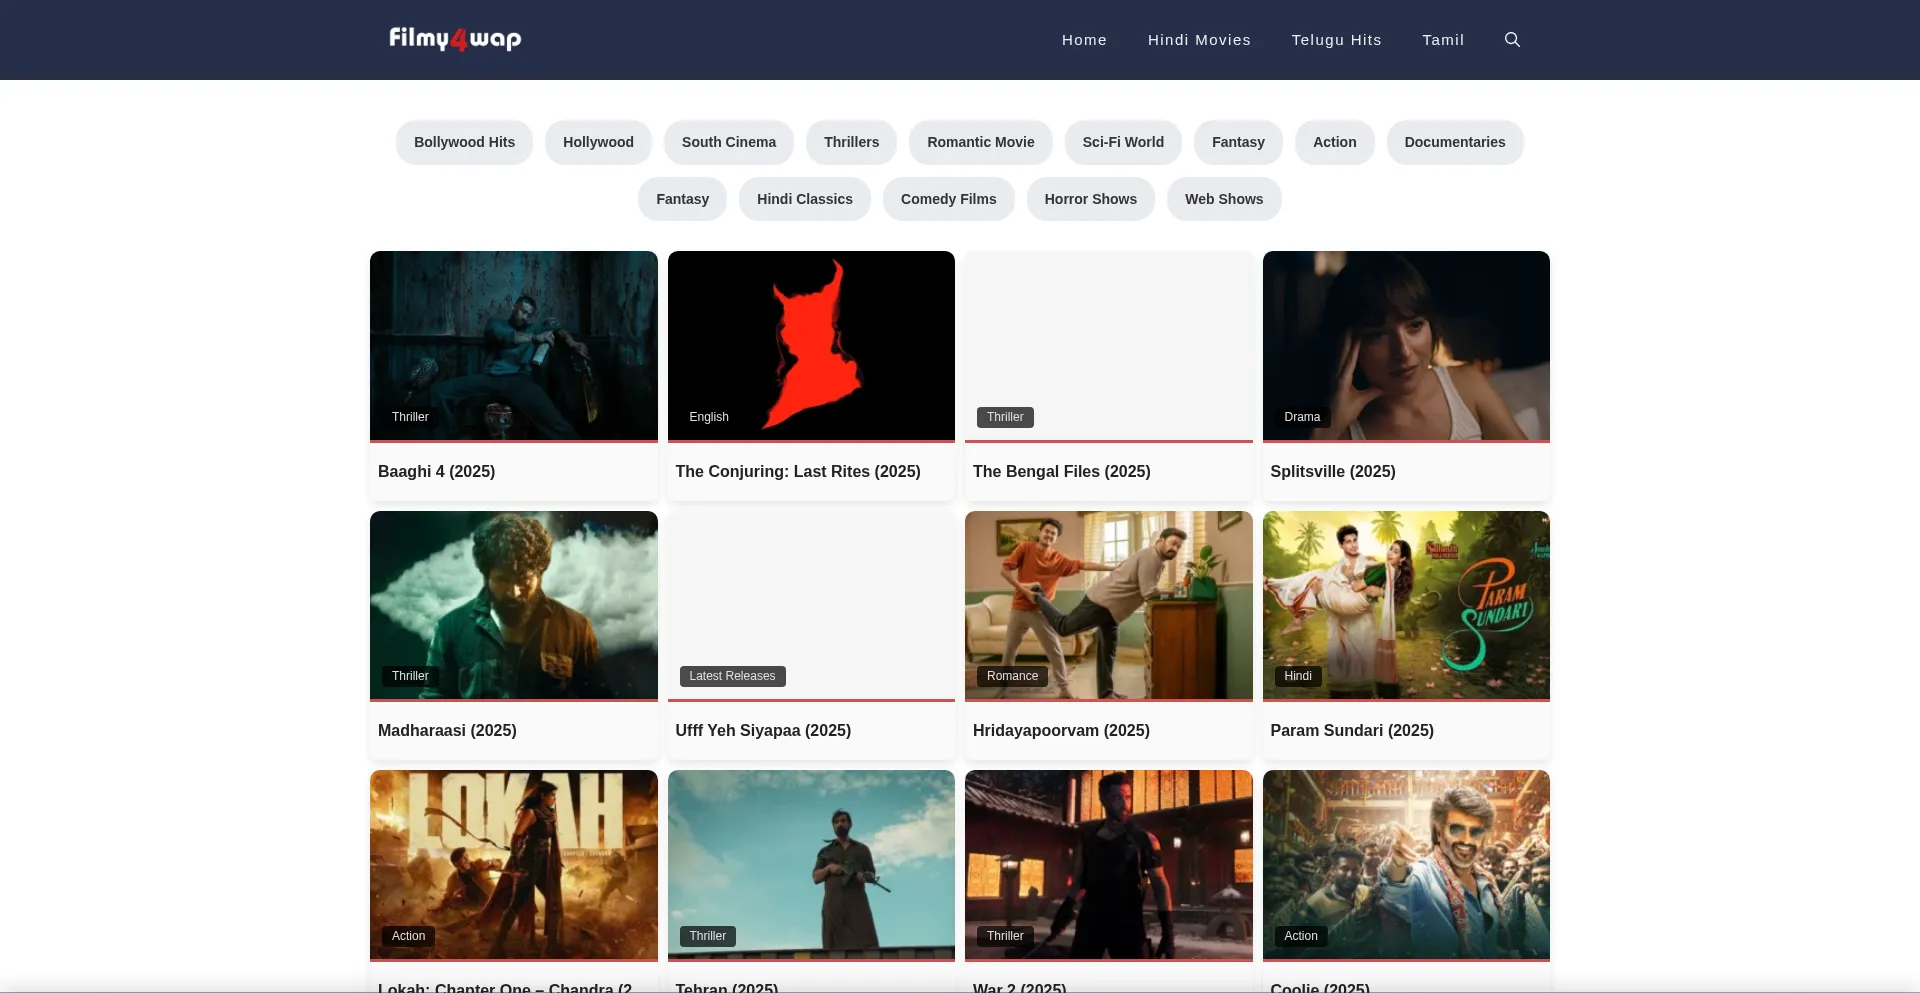
Task: Click the Filmy4wap site logo
Action: (455, 39)
